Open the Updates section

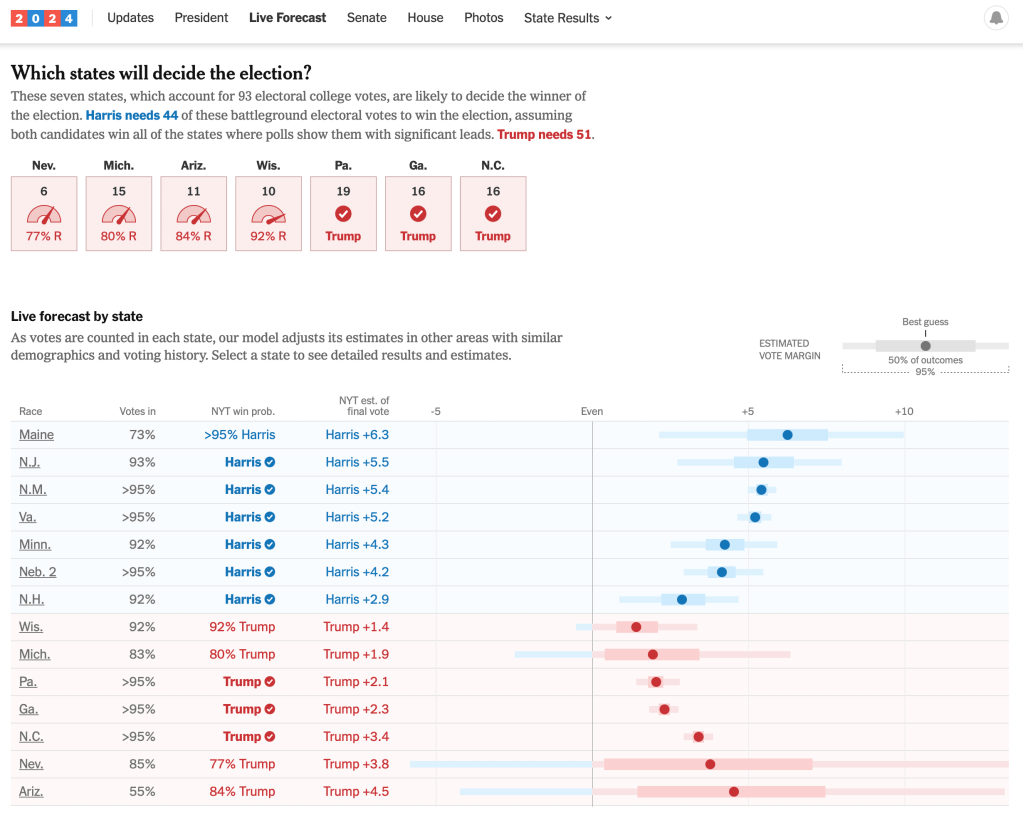[x=130, y=18]
